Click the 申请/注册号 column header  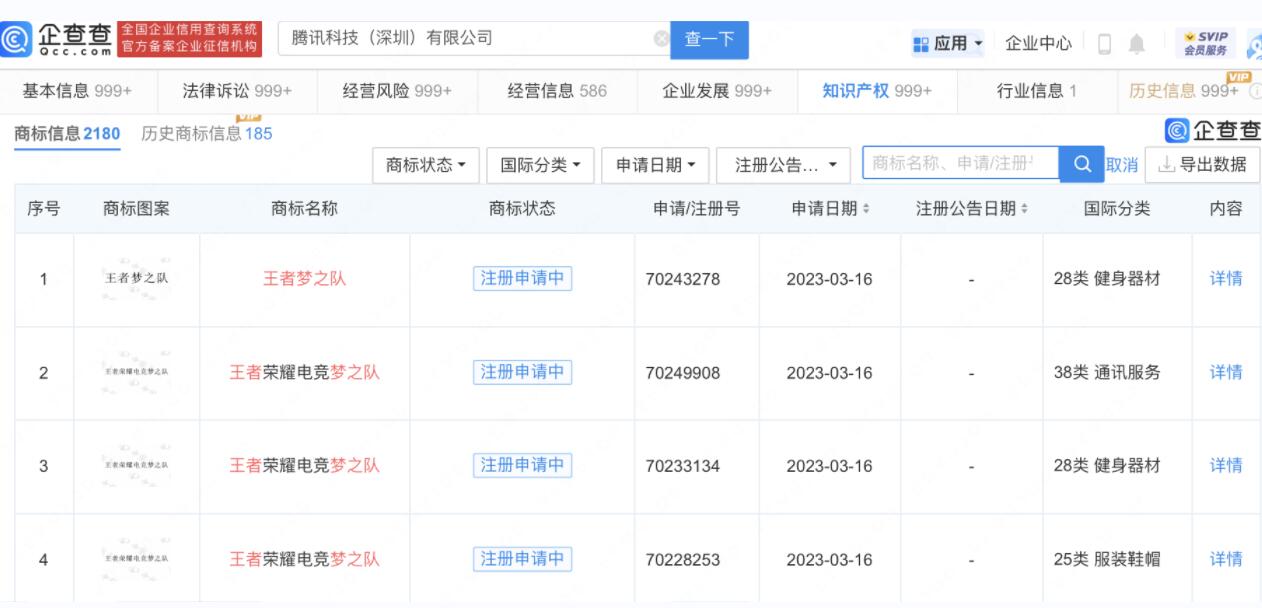click(696, 209)
